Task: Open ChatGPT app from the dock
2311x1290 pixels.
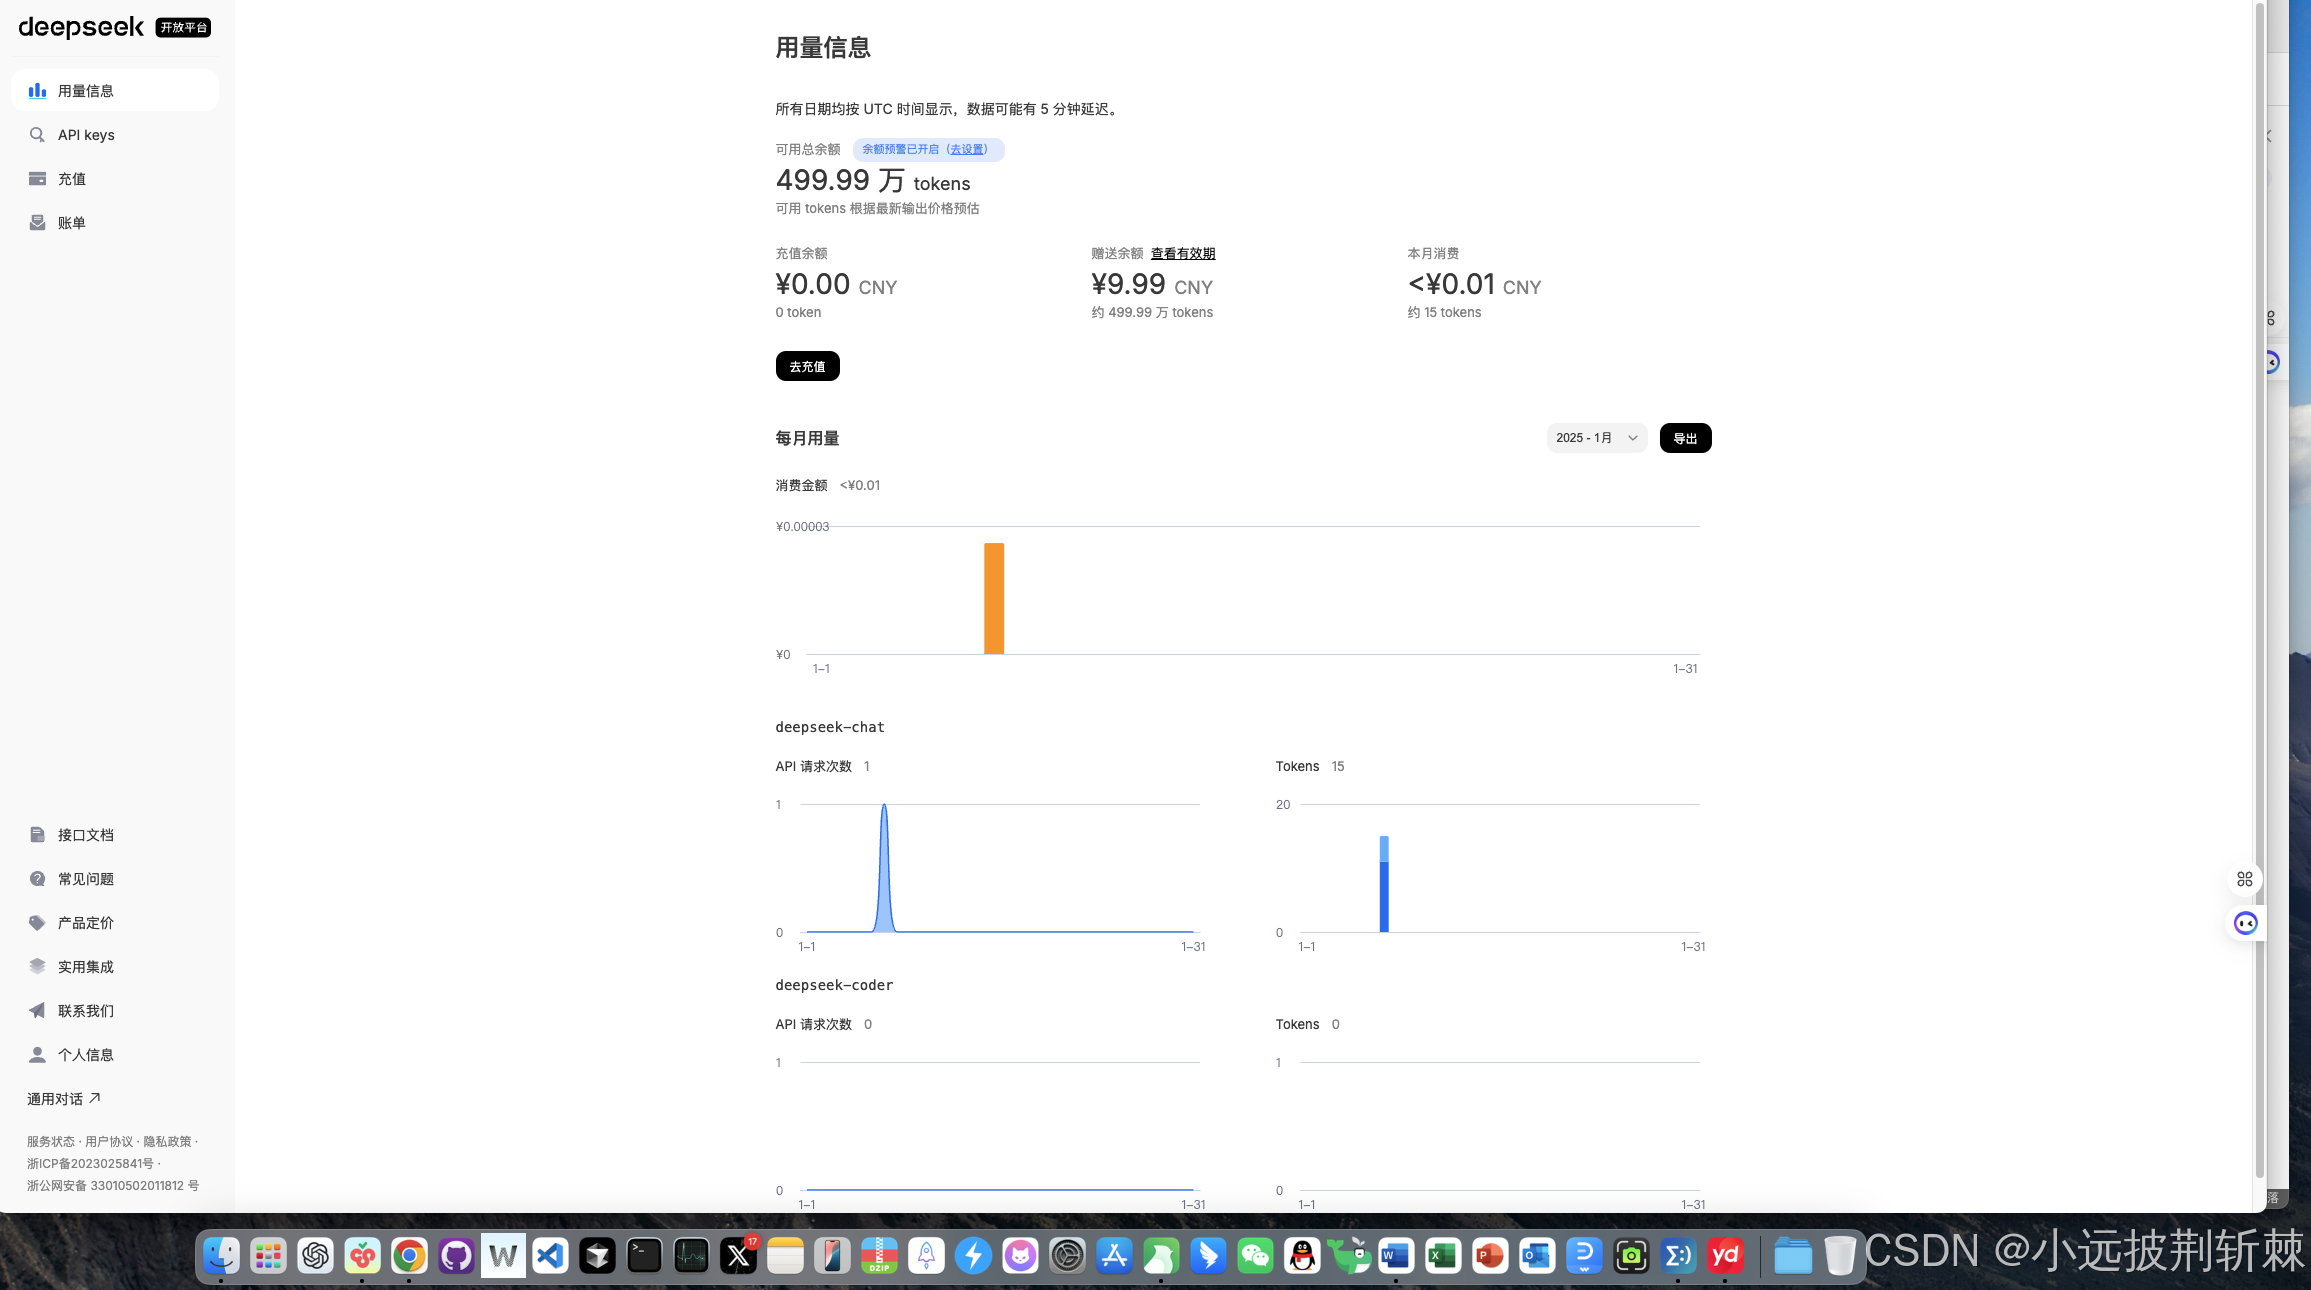Action: (x=315, y=1256)
